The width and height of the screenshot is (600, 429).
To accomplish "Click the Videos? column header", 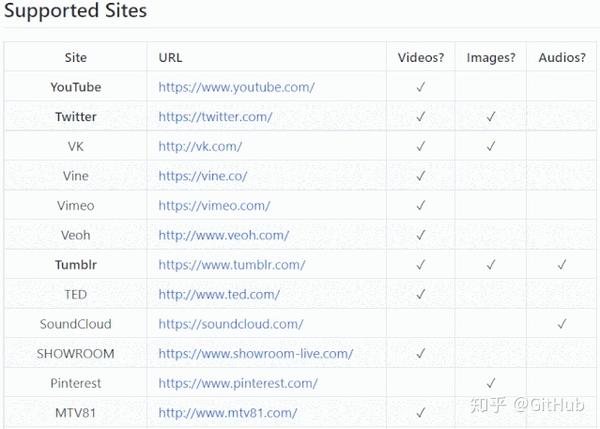I will (x=421, y=57).
